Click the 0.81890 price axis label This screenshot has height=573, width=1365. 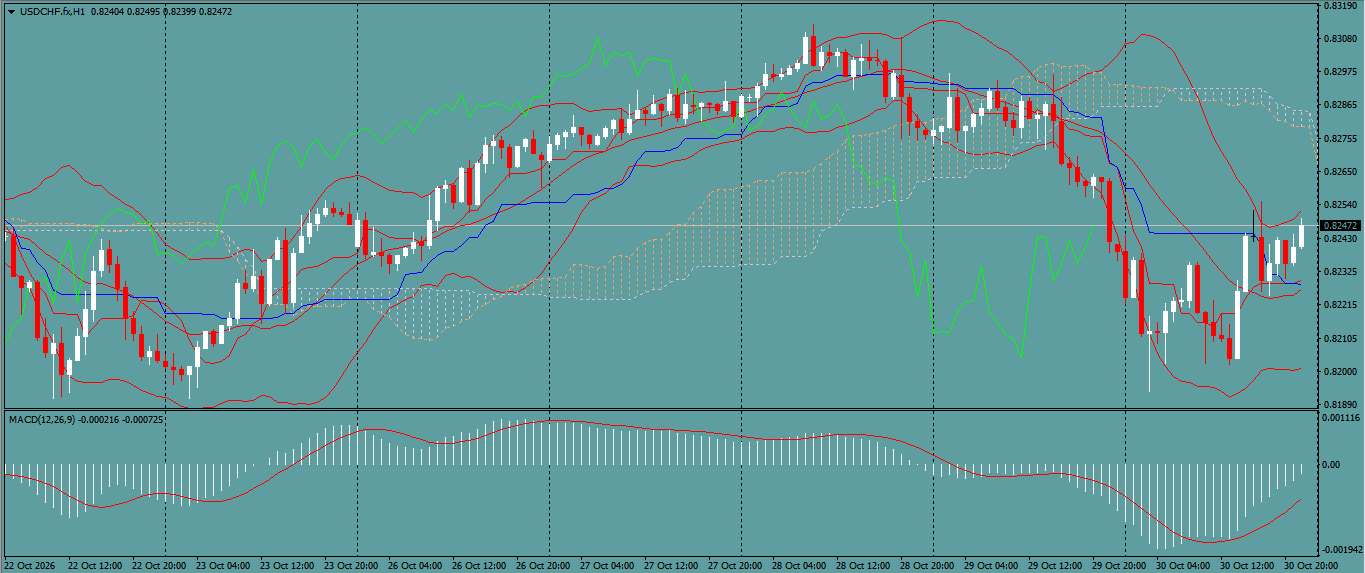click(1339, 404)
